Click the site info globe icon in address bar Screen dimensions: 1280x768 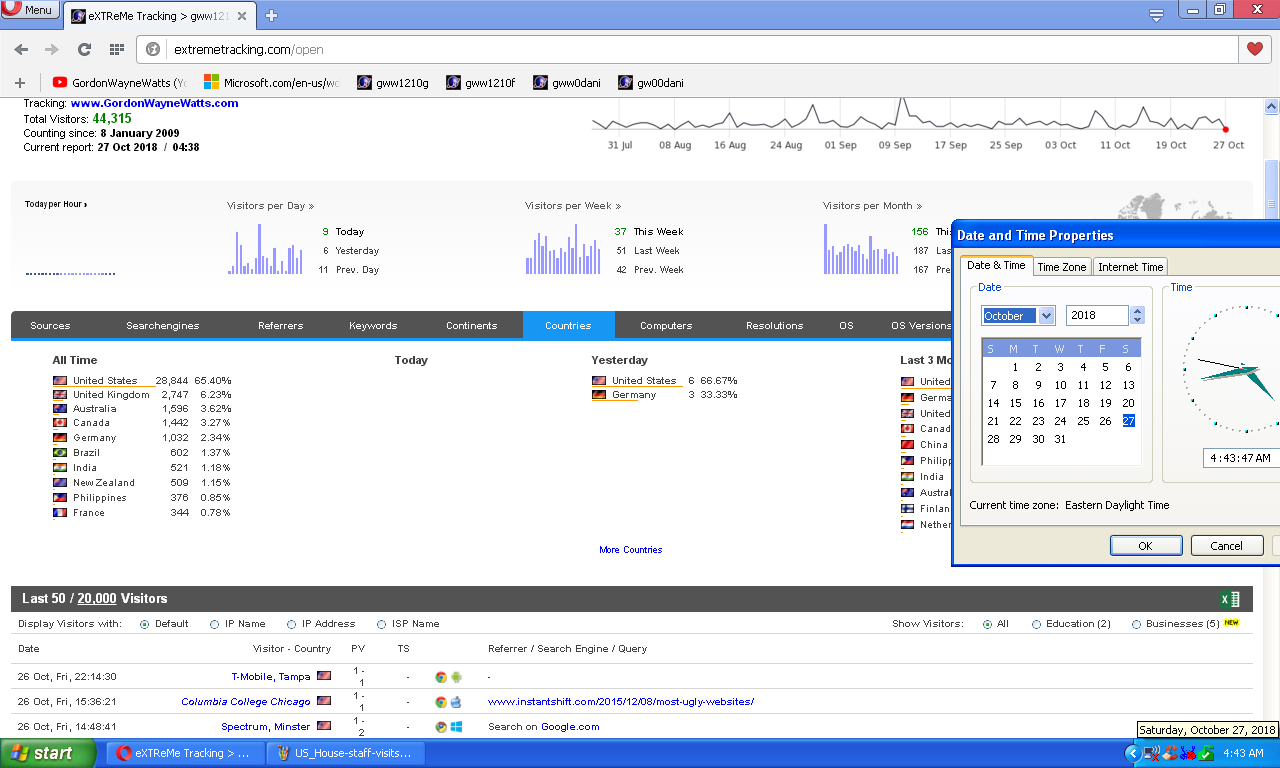click(x=154, y=49)
